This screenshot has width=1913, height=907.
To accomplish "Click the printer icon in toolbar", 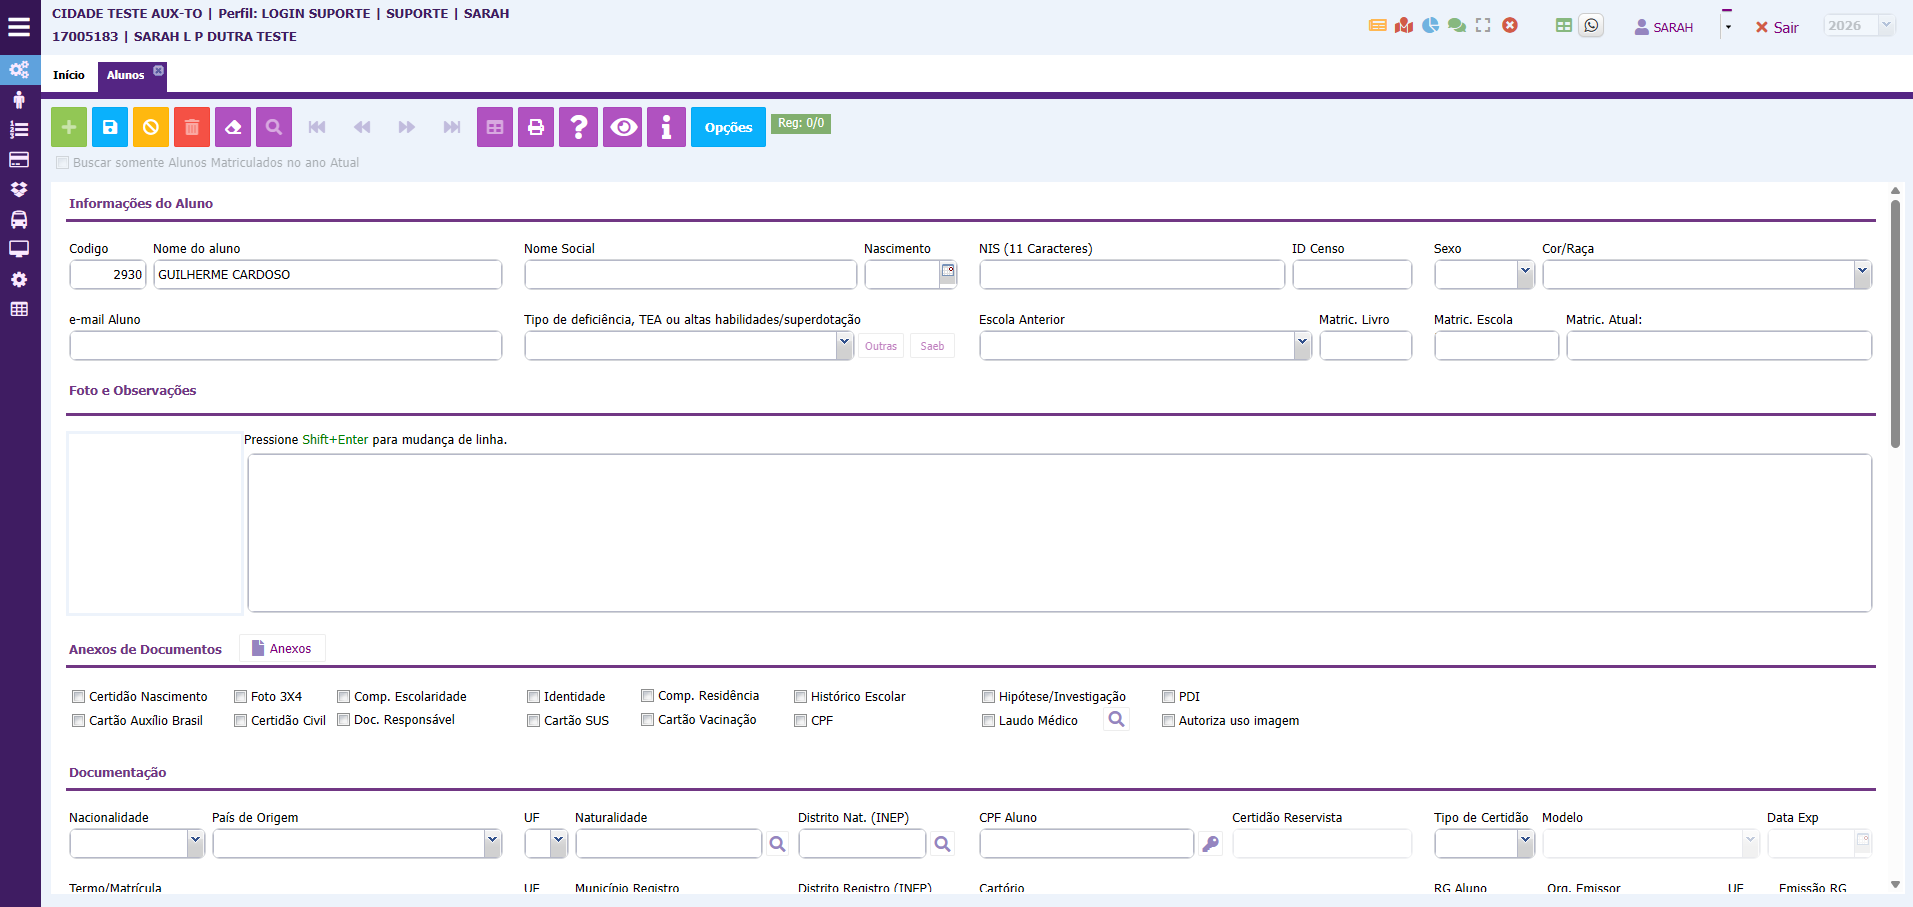I will pyautogui.click(x=536, y=127).
